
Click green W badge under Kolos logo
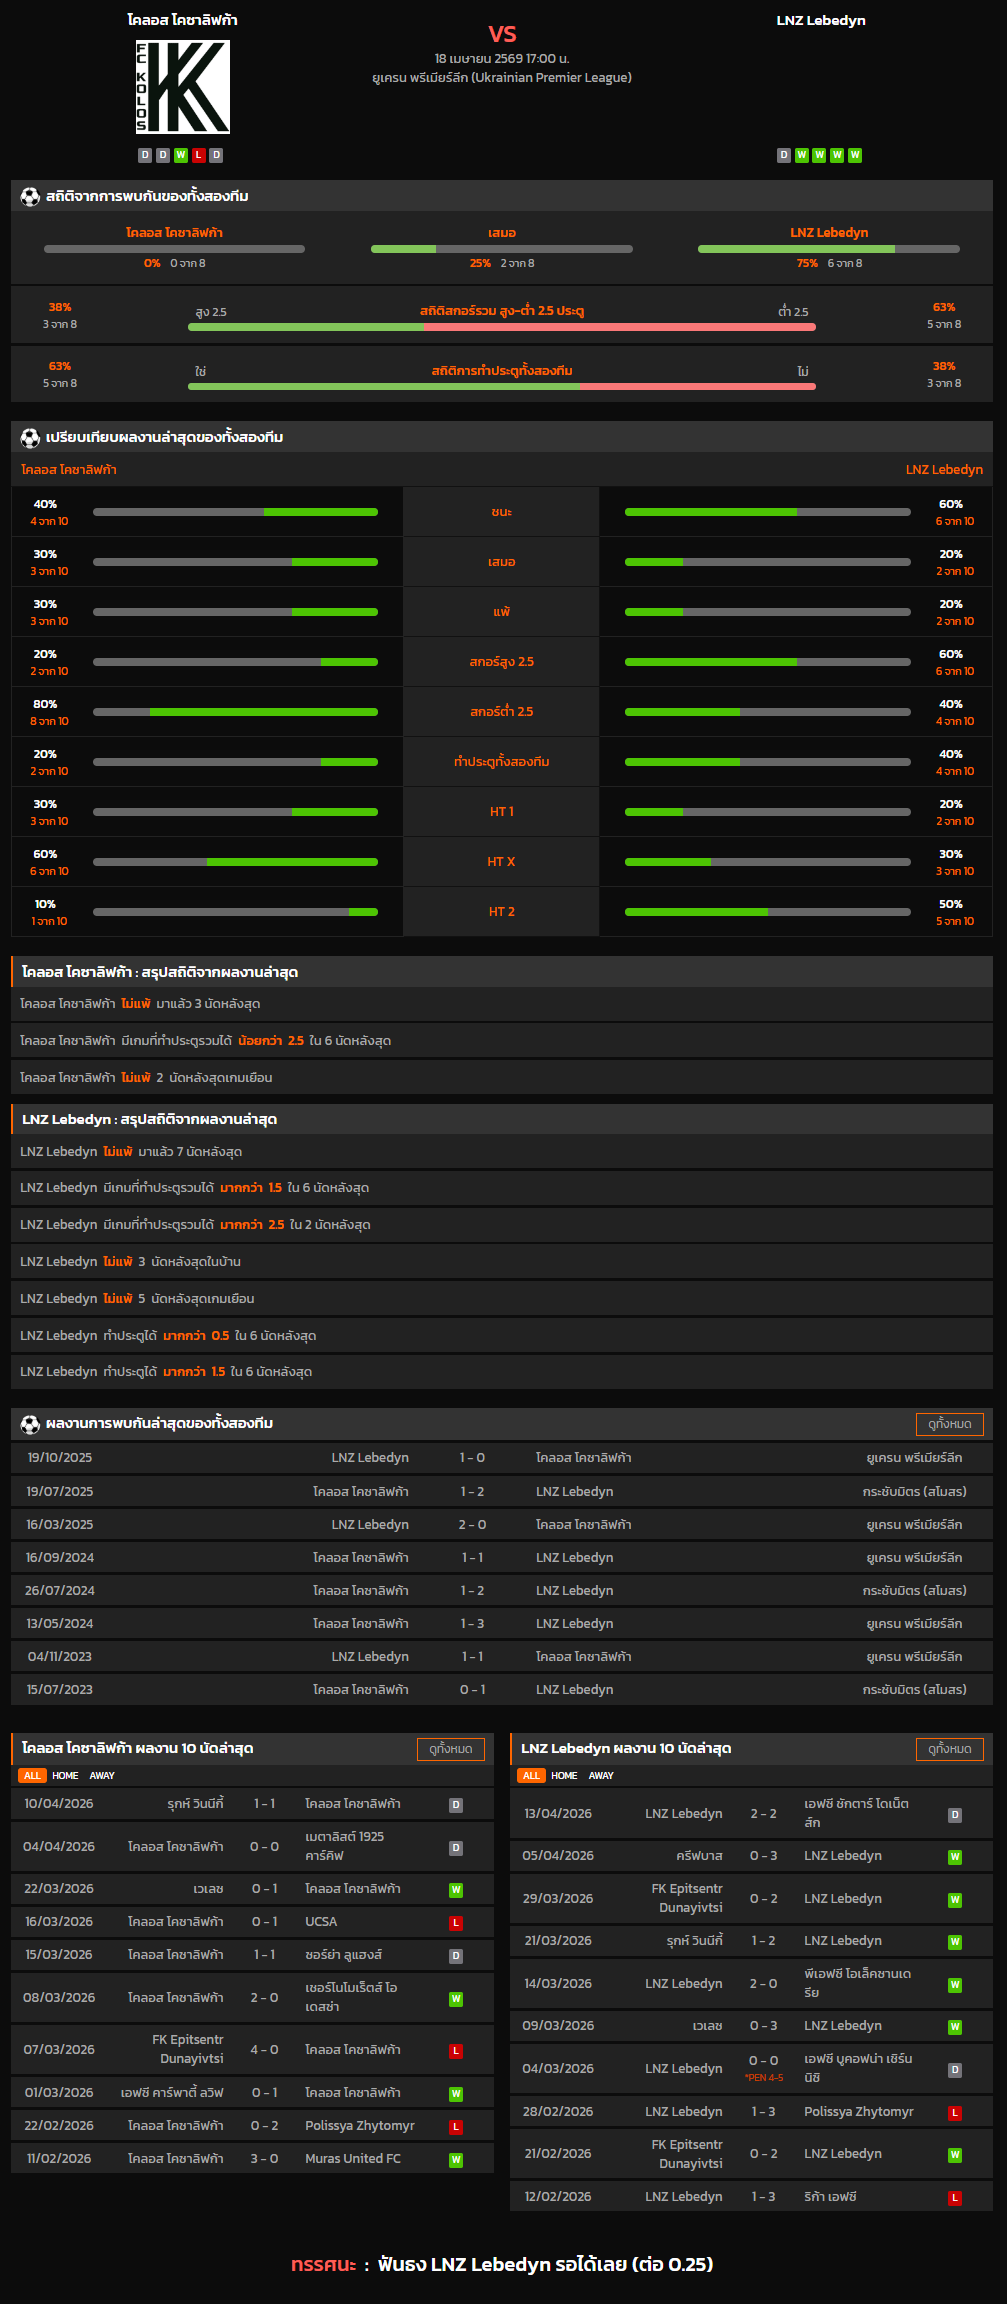(181, 155)
